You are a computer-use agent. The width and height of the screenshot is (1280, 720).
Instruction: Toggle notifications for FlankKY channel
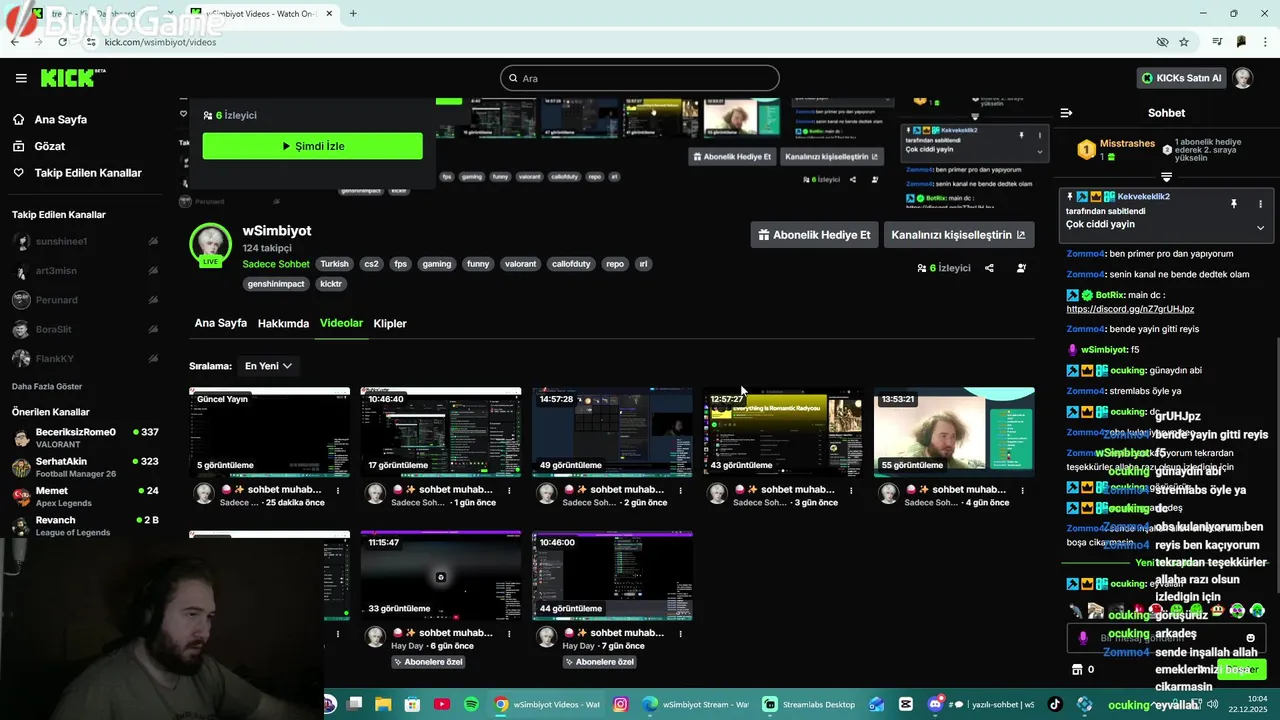pyautogui.click(x=153, y=358)
